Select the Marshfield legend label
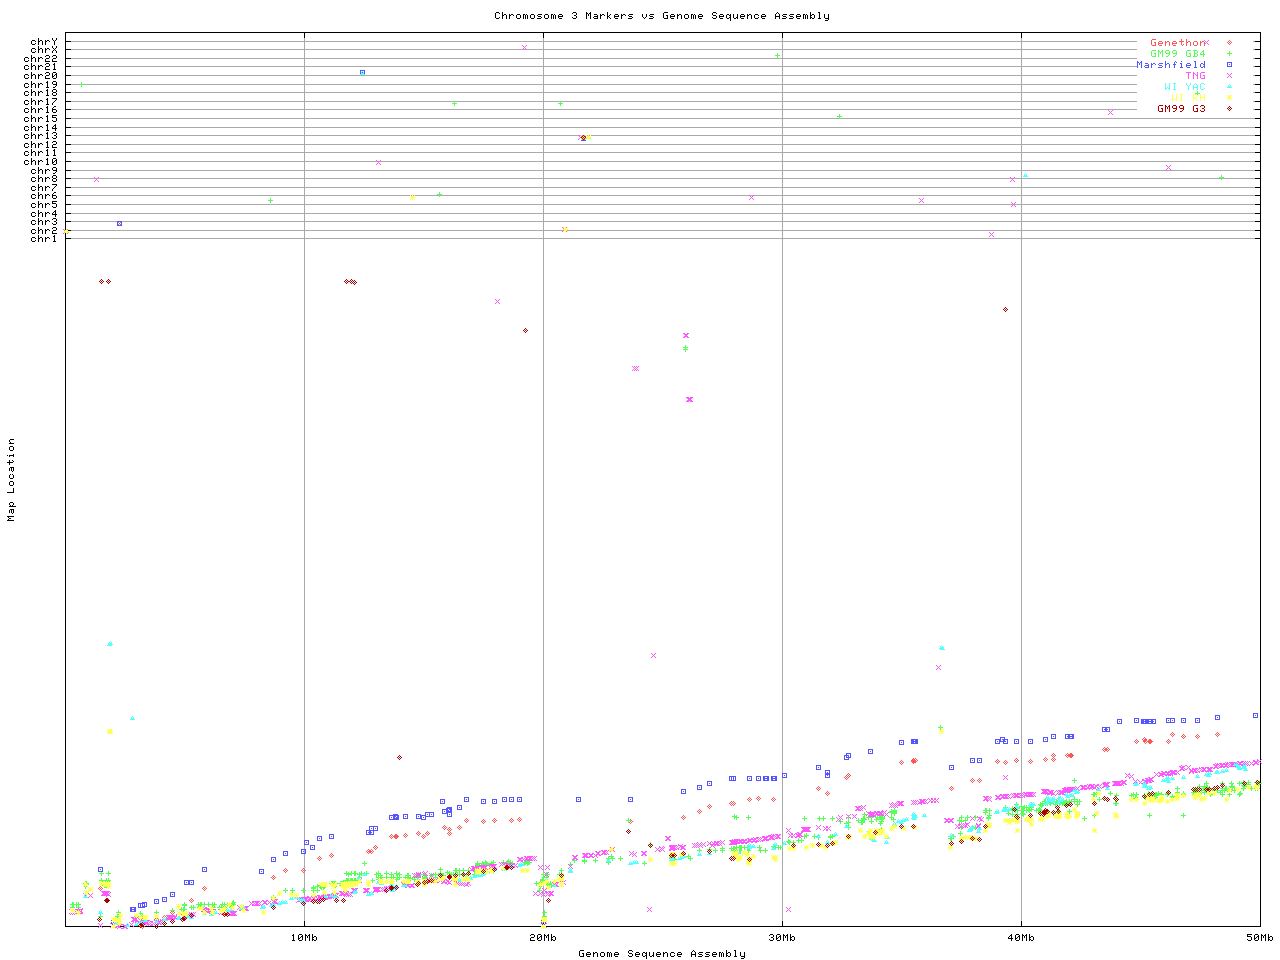Viewport: 1280px width, 960px height. [1170, 65]
